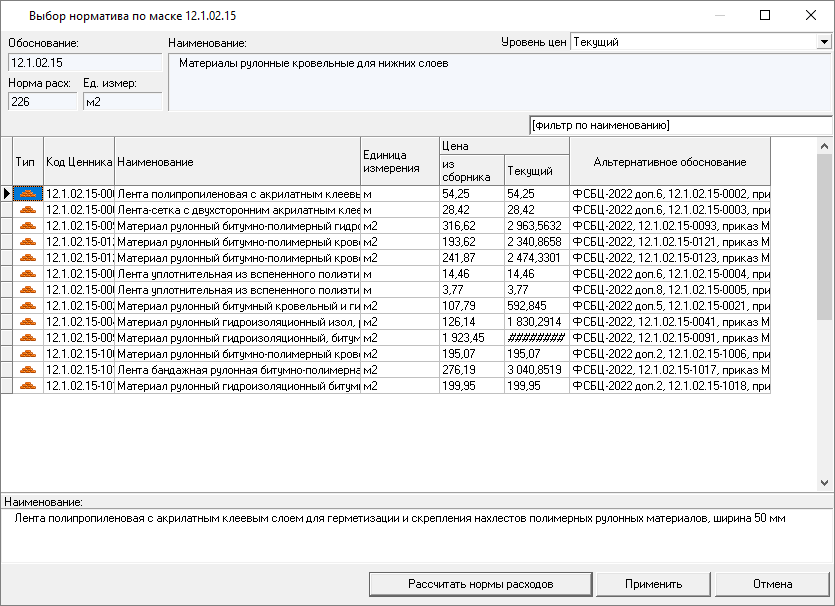Click the Обоснование field containing 12.1.02.15

coord(85,63)
